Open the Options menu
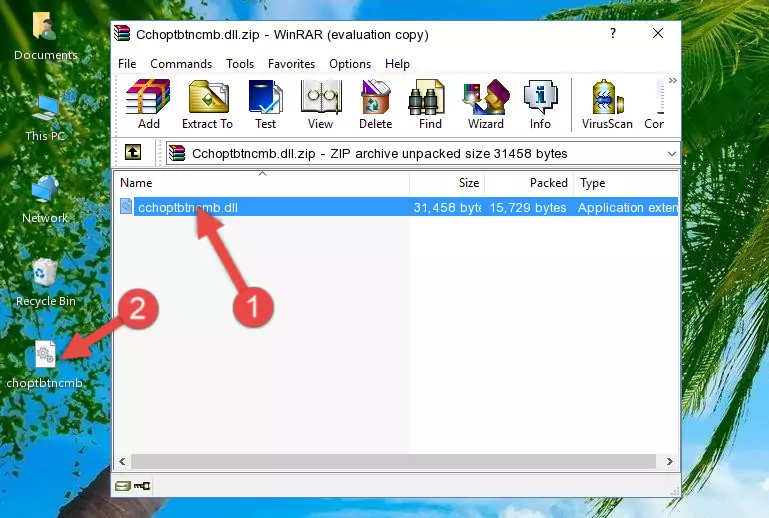Viewport: 769px width, 518px height. tap(350, 64)
